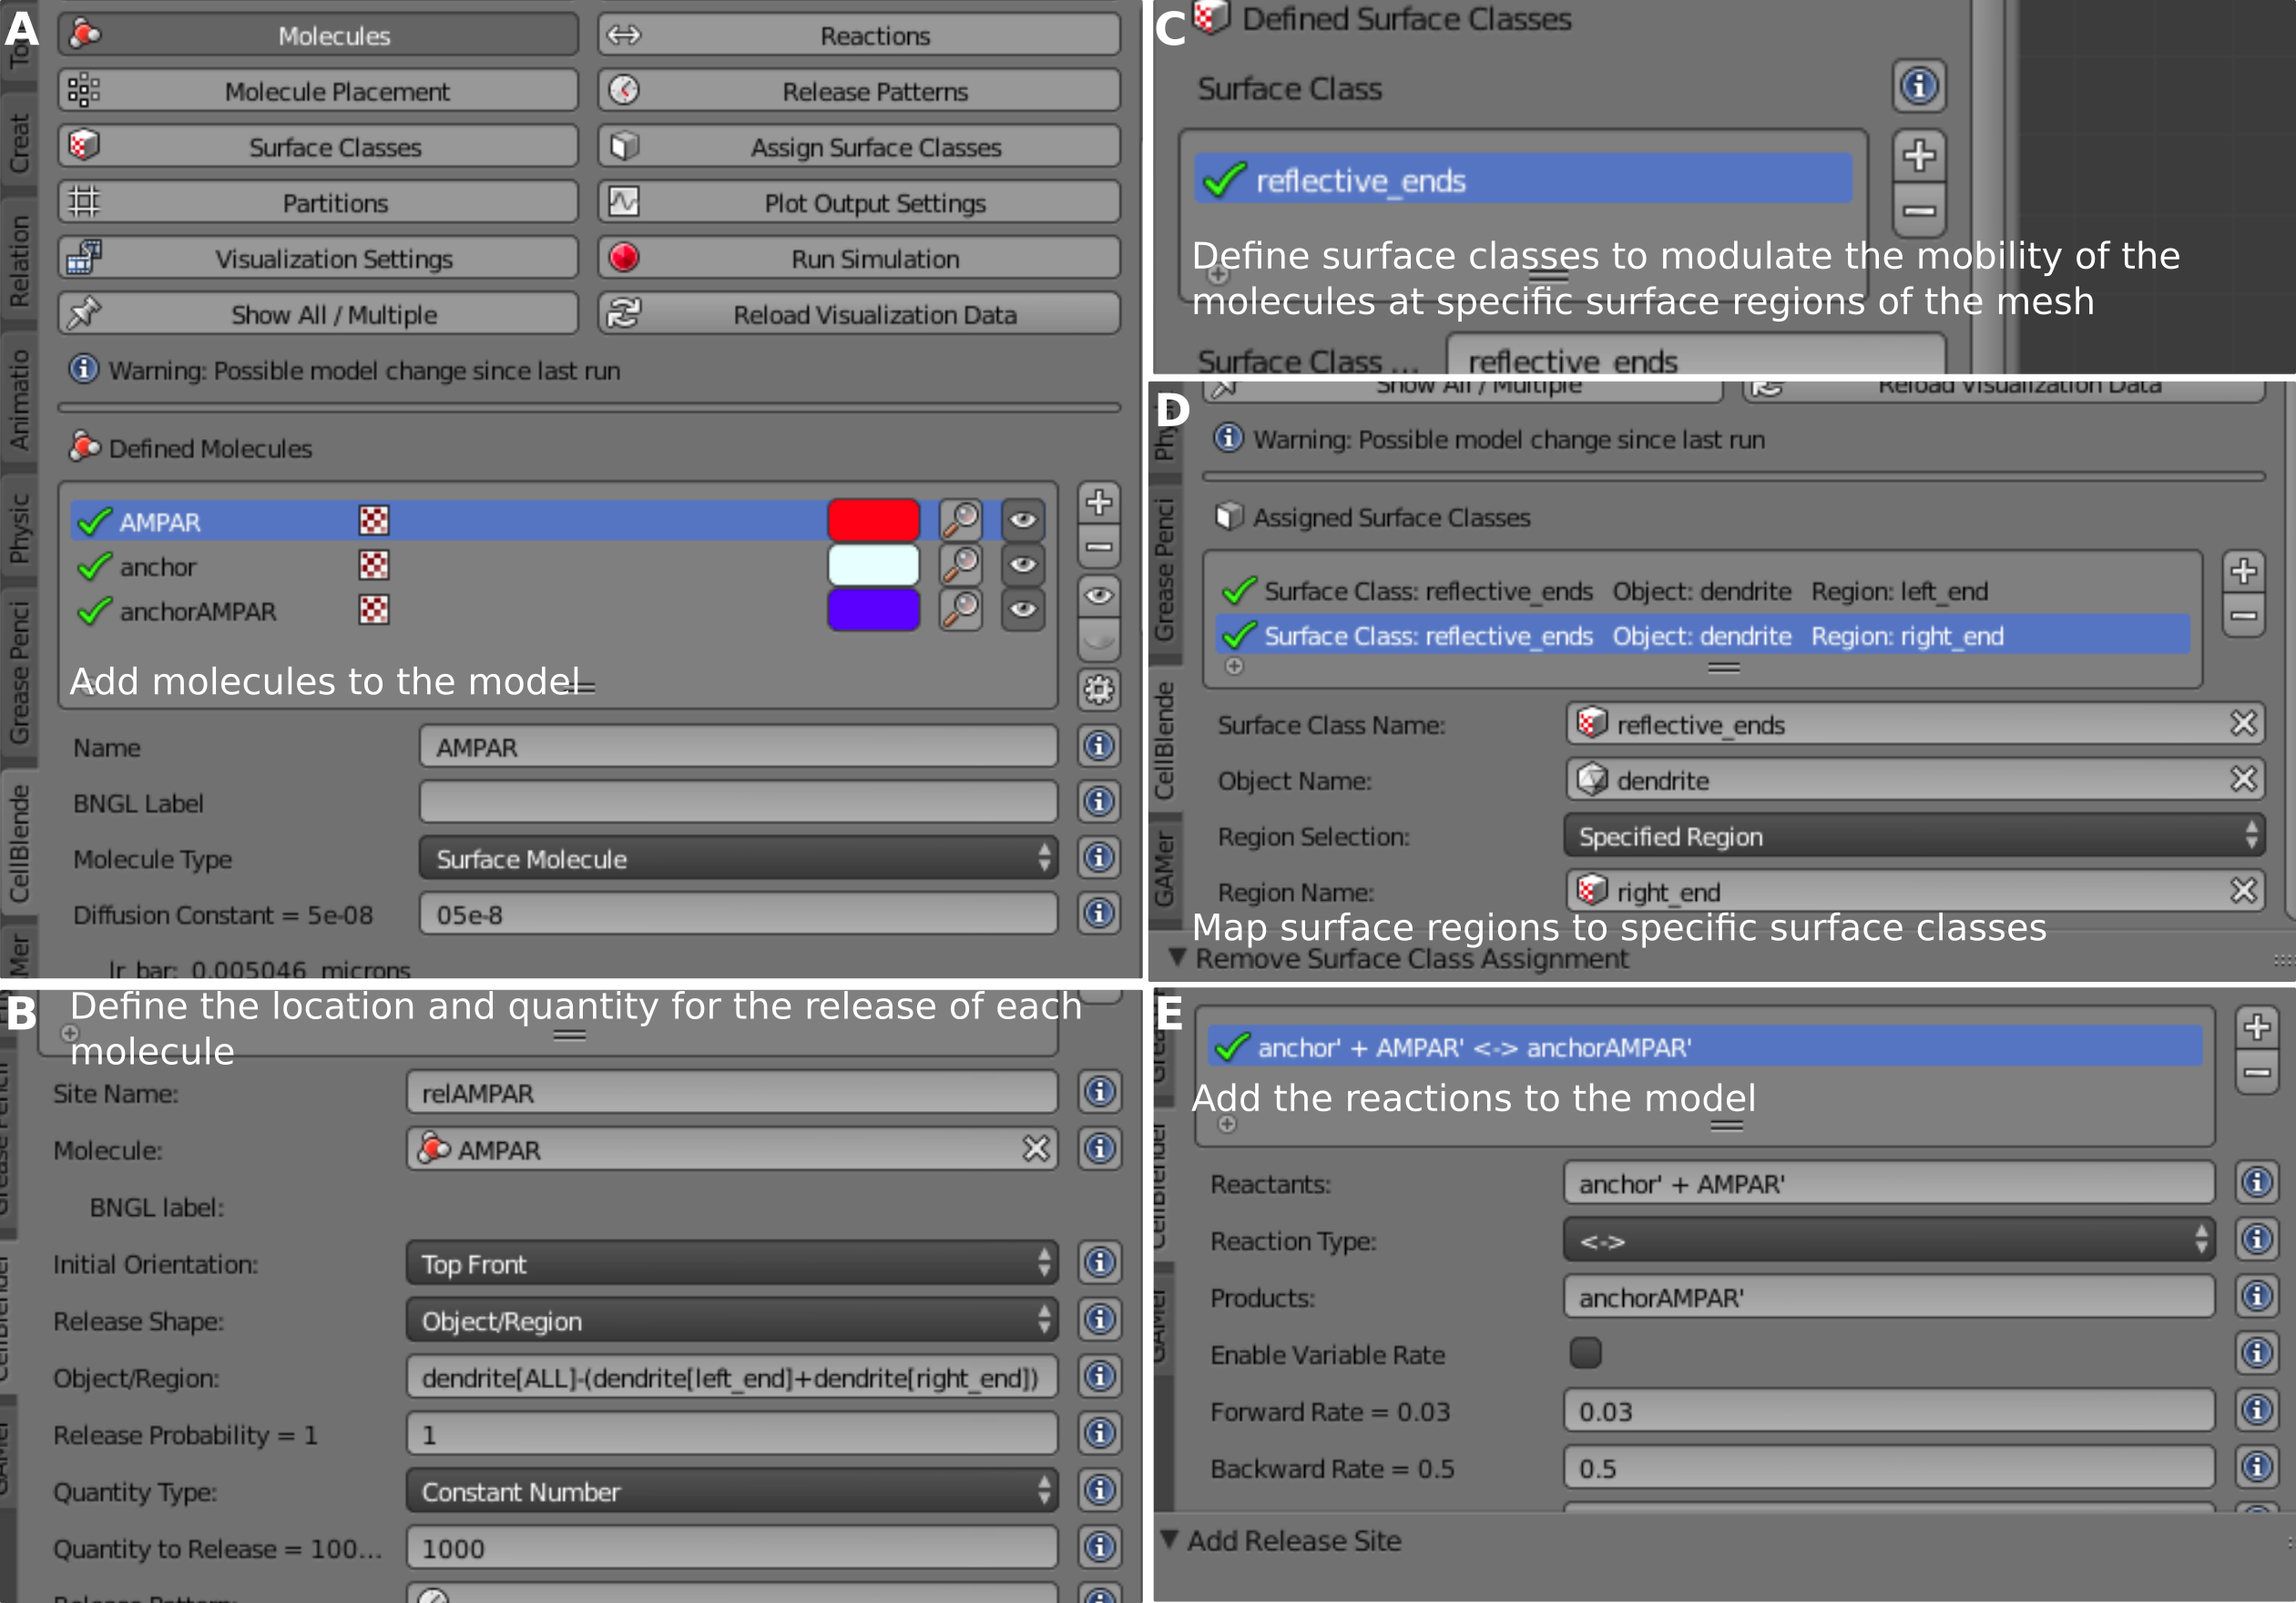Screen dimensions: 2296x1603
Task: Toggle visibility eye of anchor molecule
Action: (x=1022, y=565)
